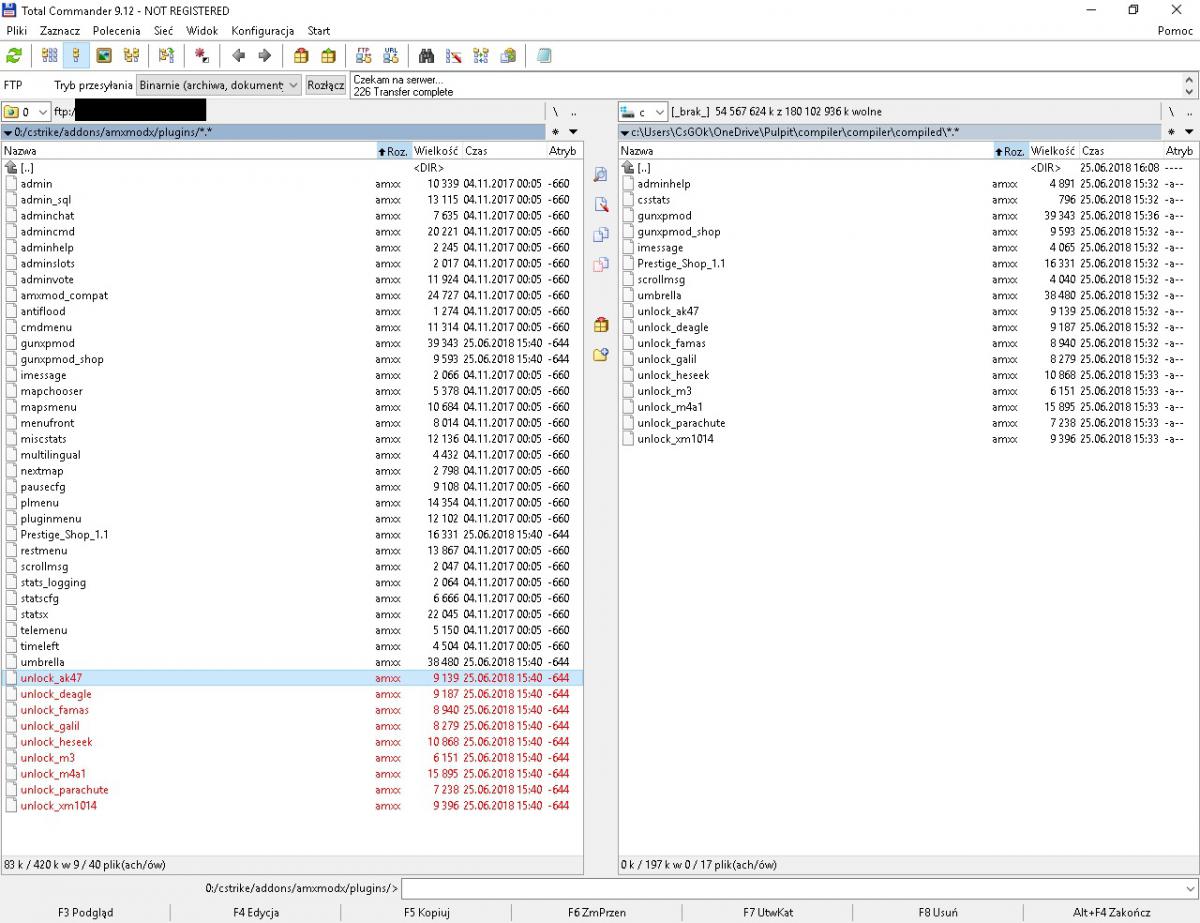1200x923 pixels.
Task: Toggle the directory tree view icon
Action: click(131, 56)
